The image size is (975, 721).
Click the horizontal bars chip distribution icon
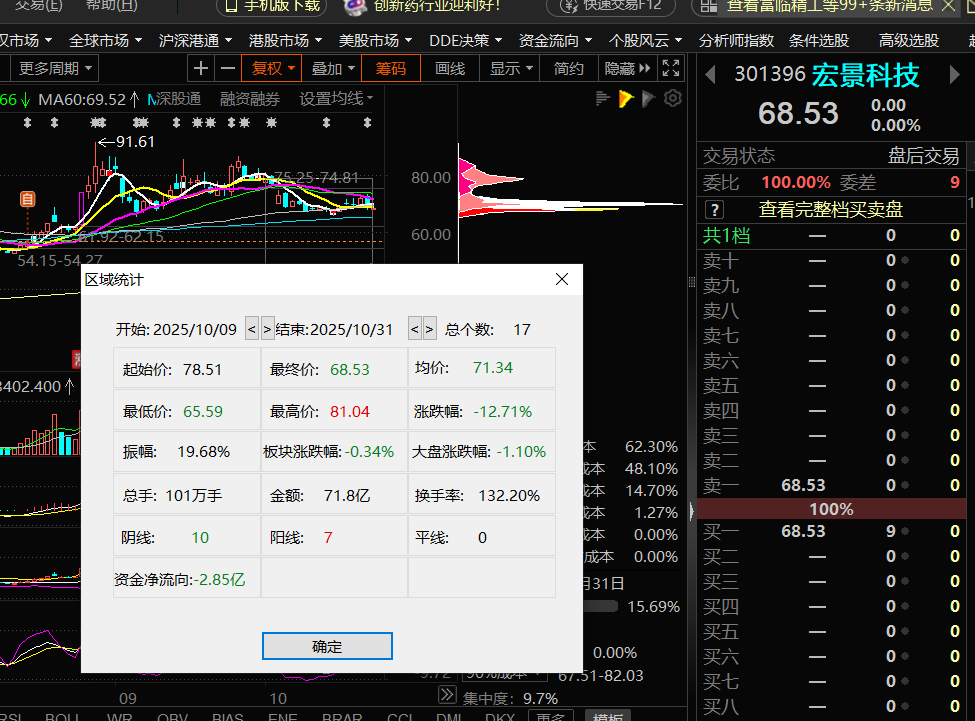pos(603,98)
